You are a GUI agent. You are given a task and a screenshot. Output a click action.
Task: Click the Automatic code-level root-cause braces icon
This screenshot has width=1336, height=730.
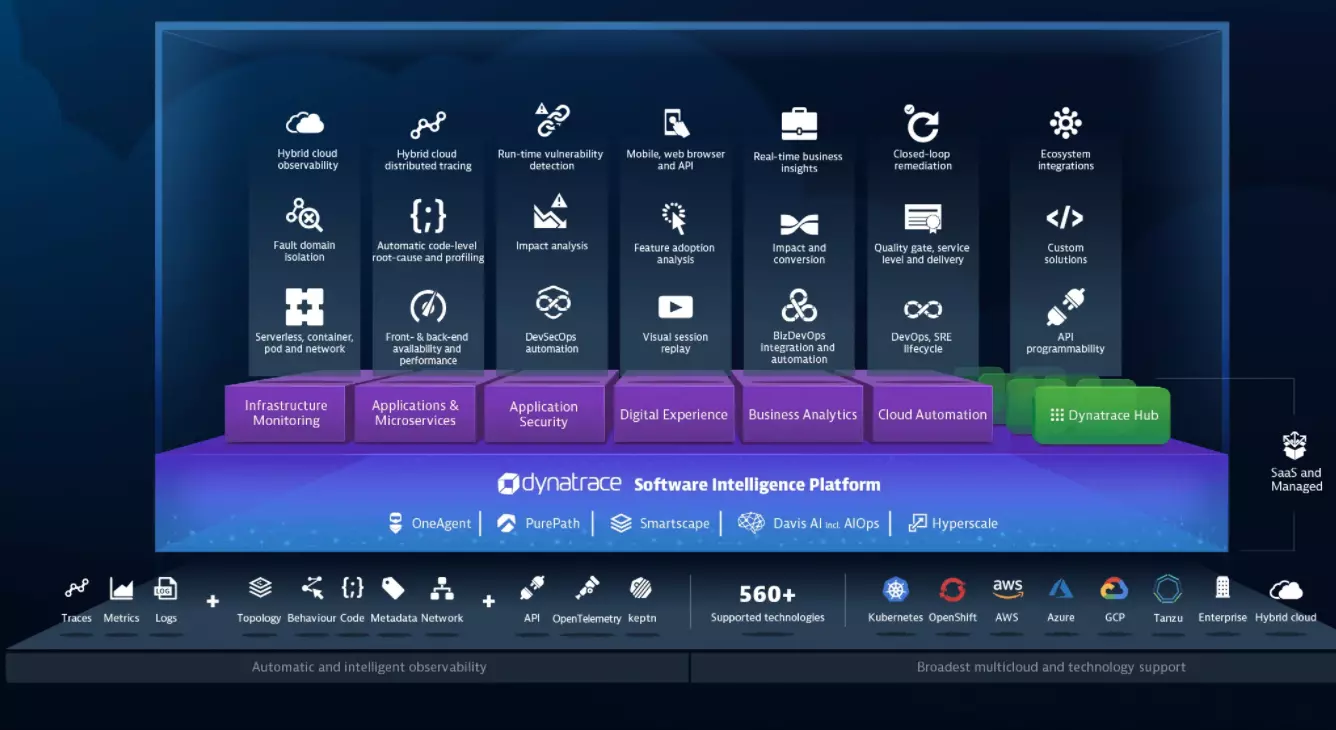[428, 216]
